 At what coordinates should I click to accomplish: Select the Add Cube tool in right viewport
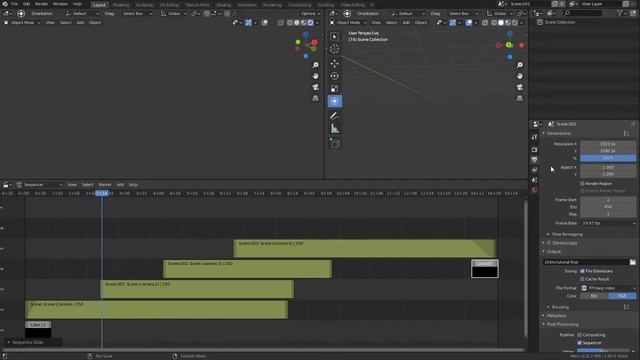click(x=334, y=144)
